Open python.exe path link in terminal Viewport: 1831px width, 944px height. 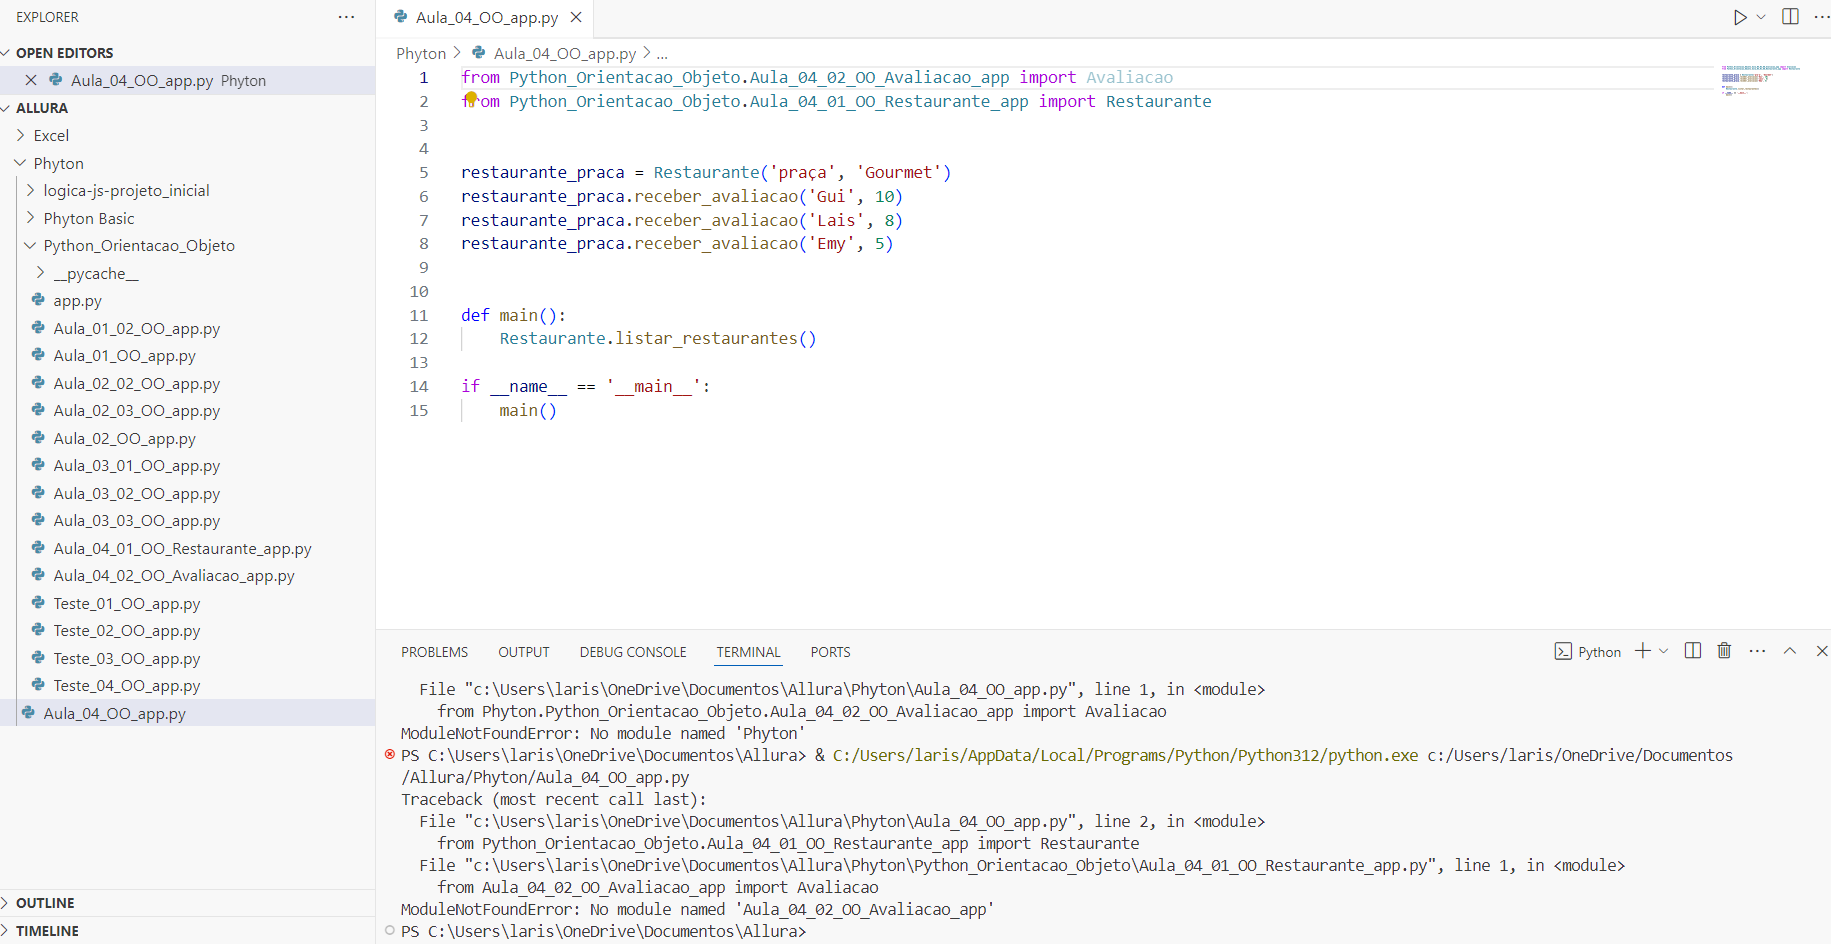[1125, 755]
